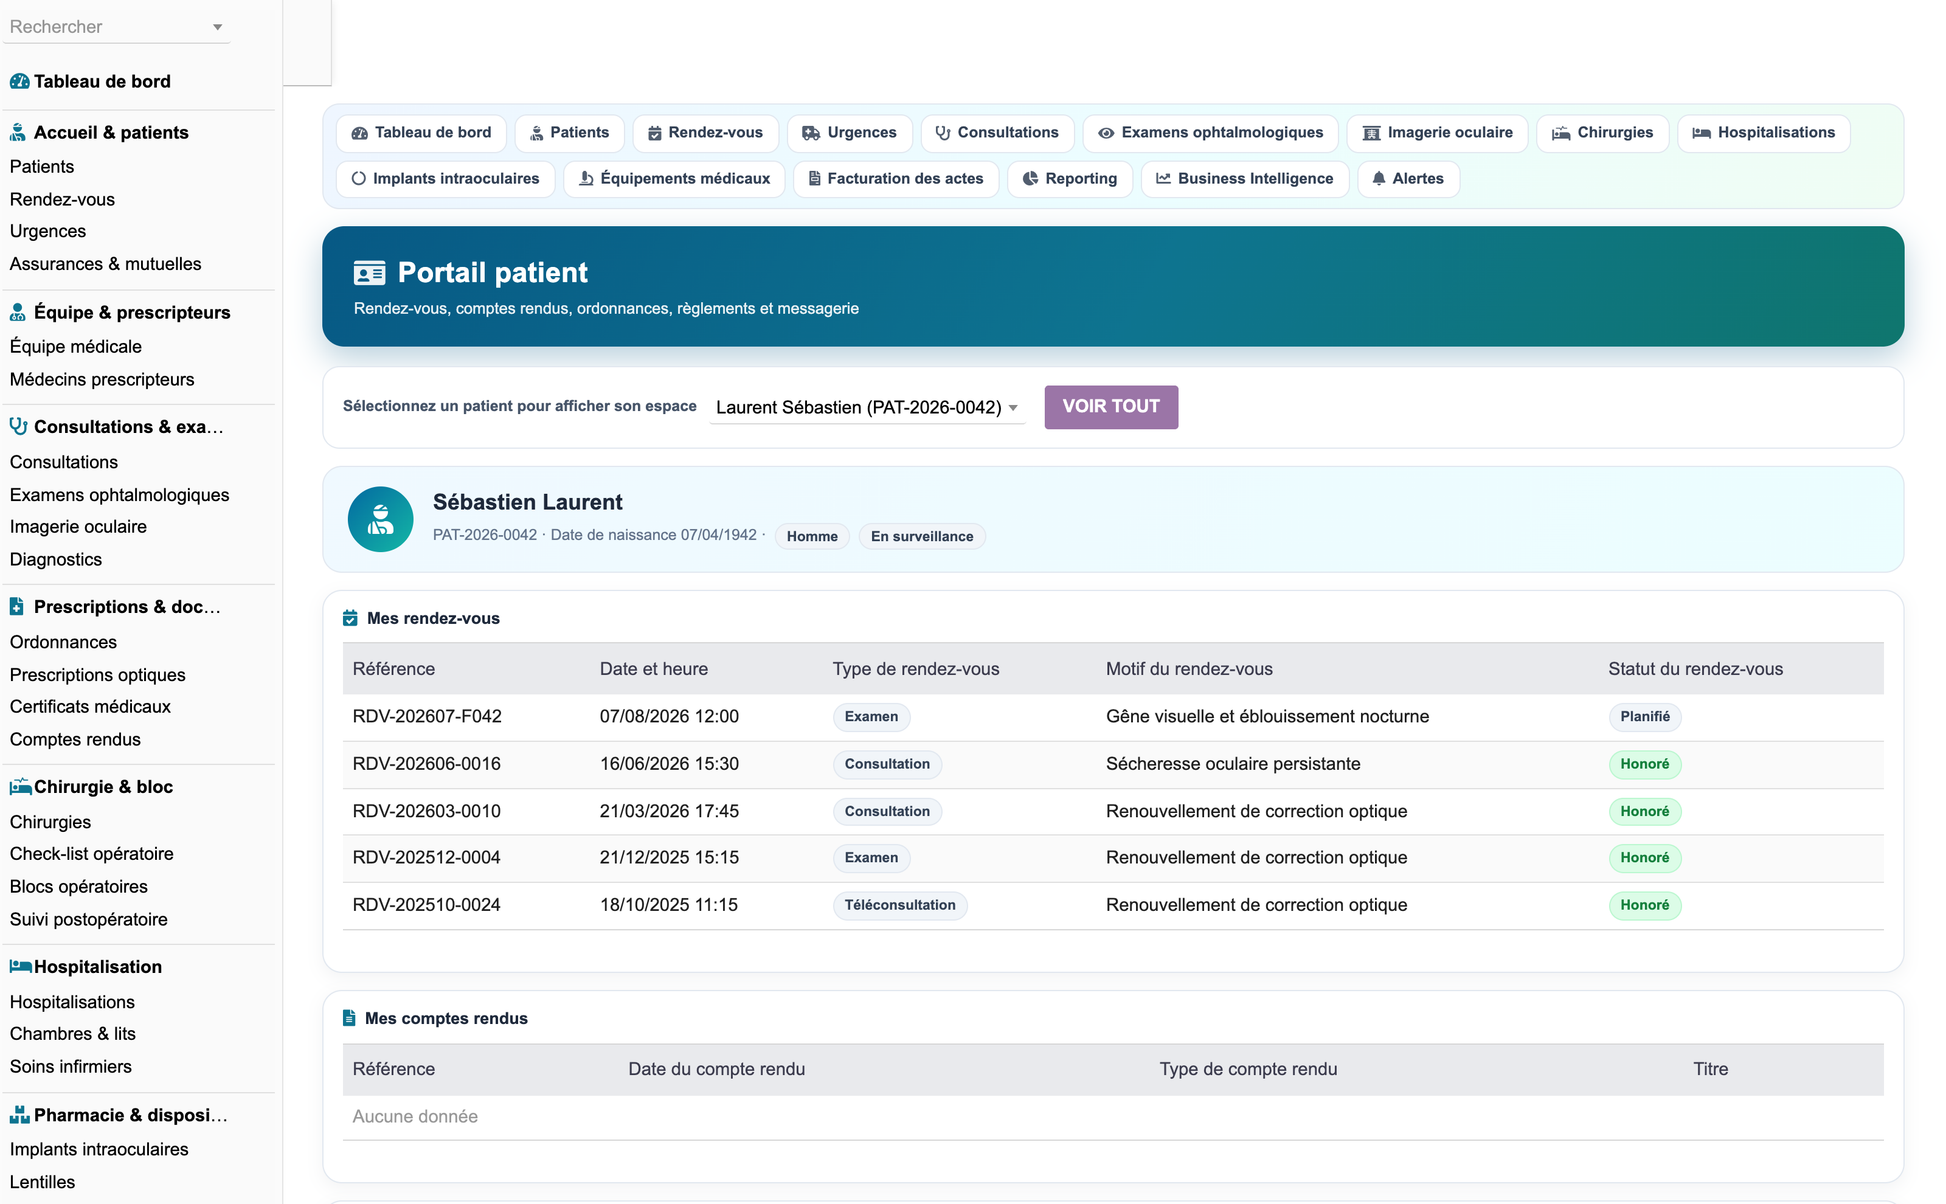Click the microscope icon on Équipements médicaux
The width and height of the screenshot is (1946, 1204).
click(x=587, y=179)
